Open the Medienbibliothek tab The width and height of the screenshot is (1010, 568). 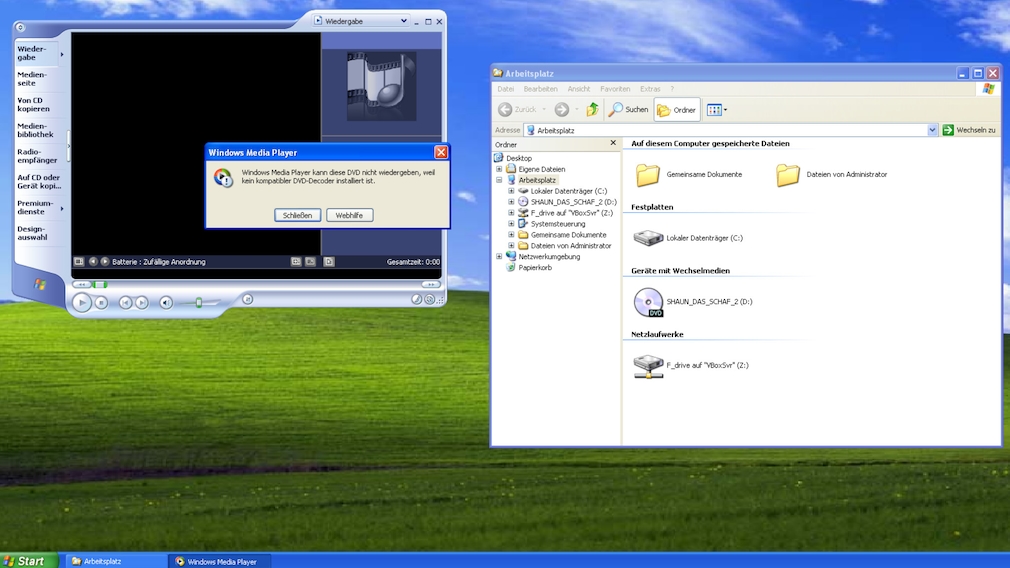click(37, 130)
